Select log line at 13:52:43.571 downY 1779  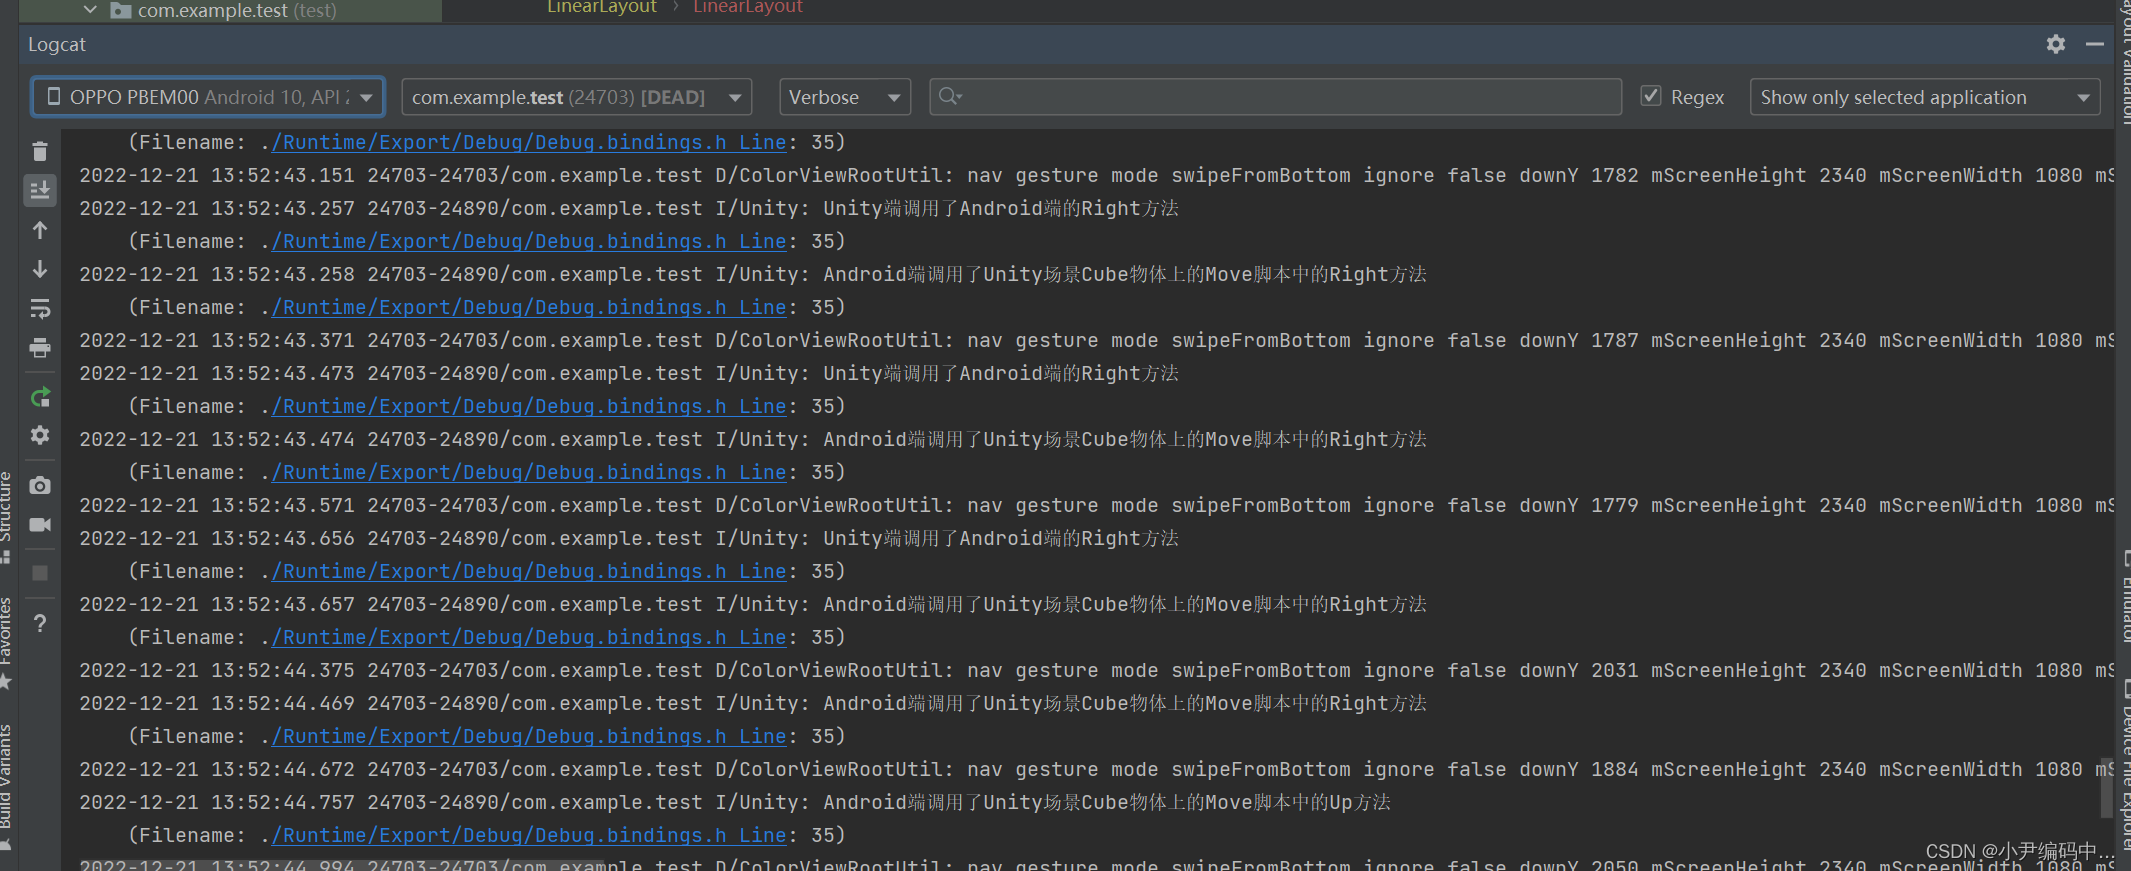click(x=1095, y=505)
